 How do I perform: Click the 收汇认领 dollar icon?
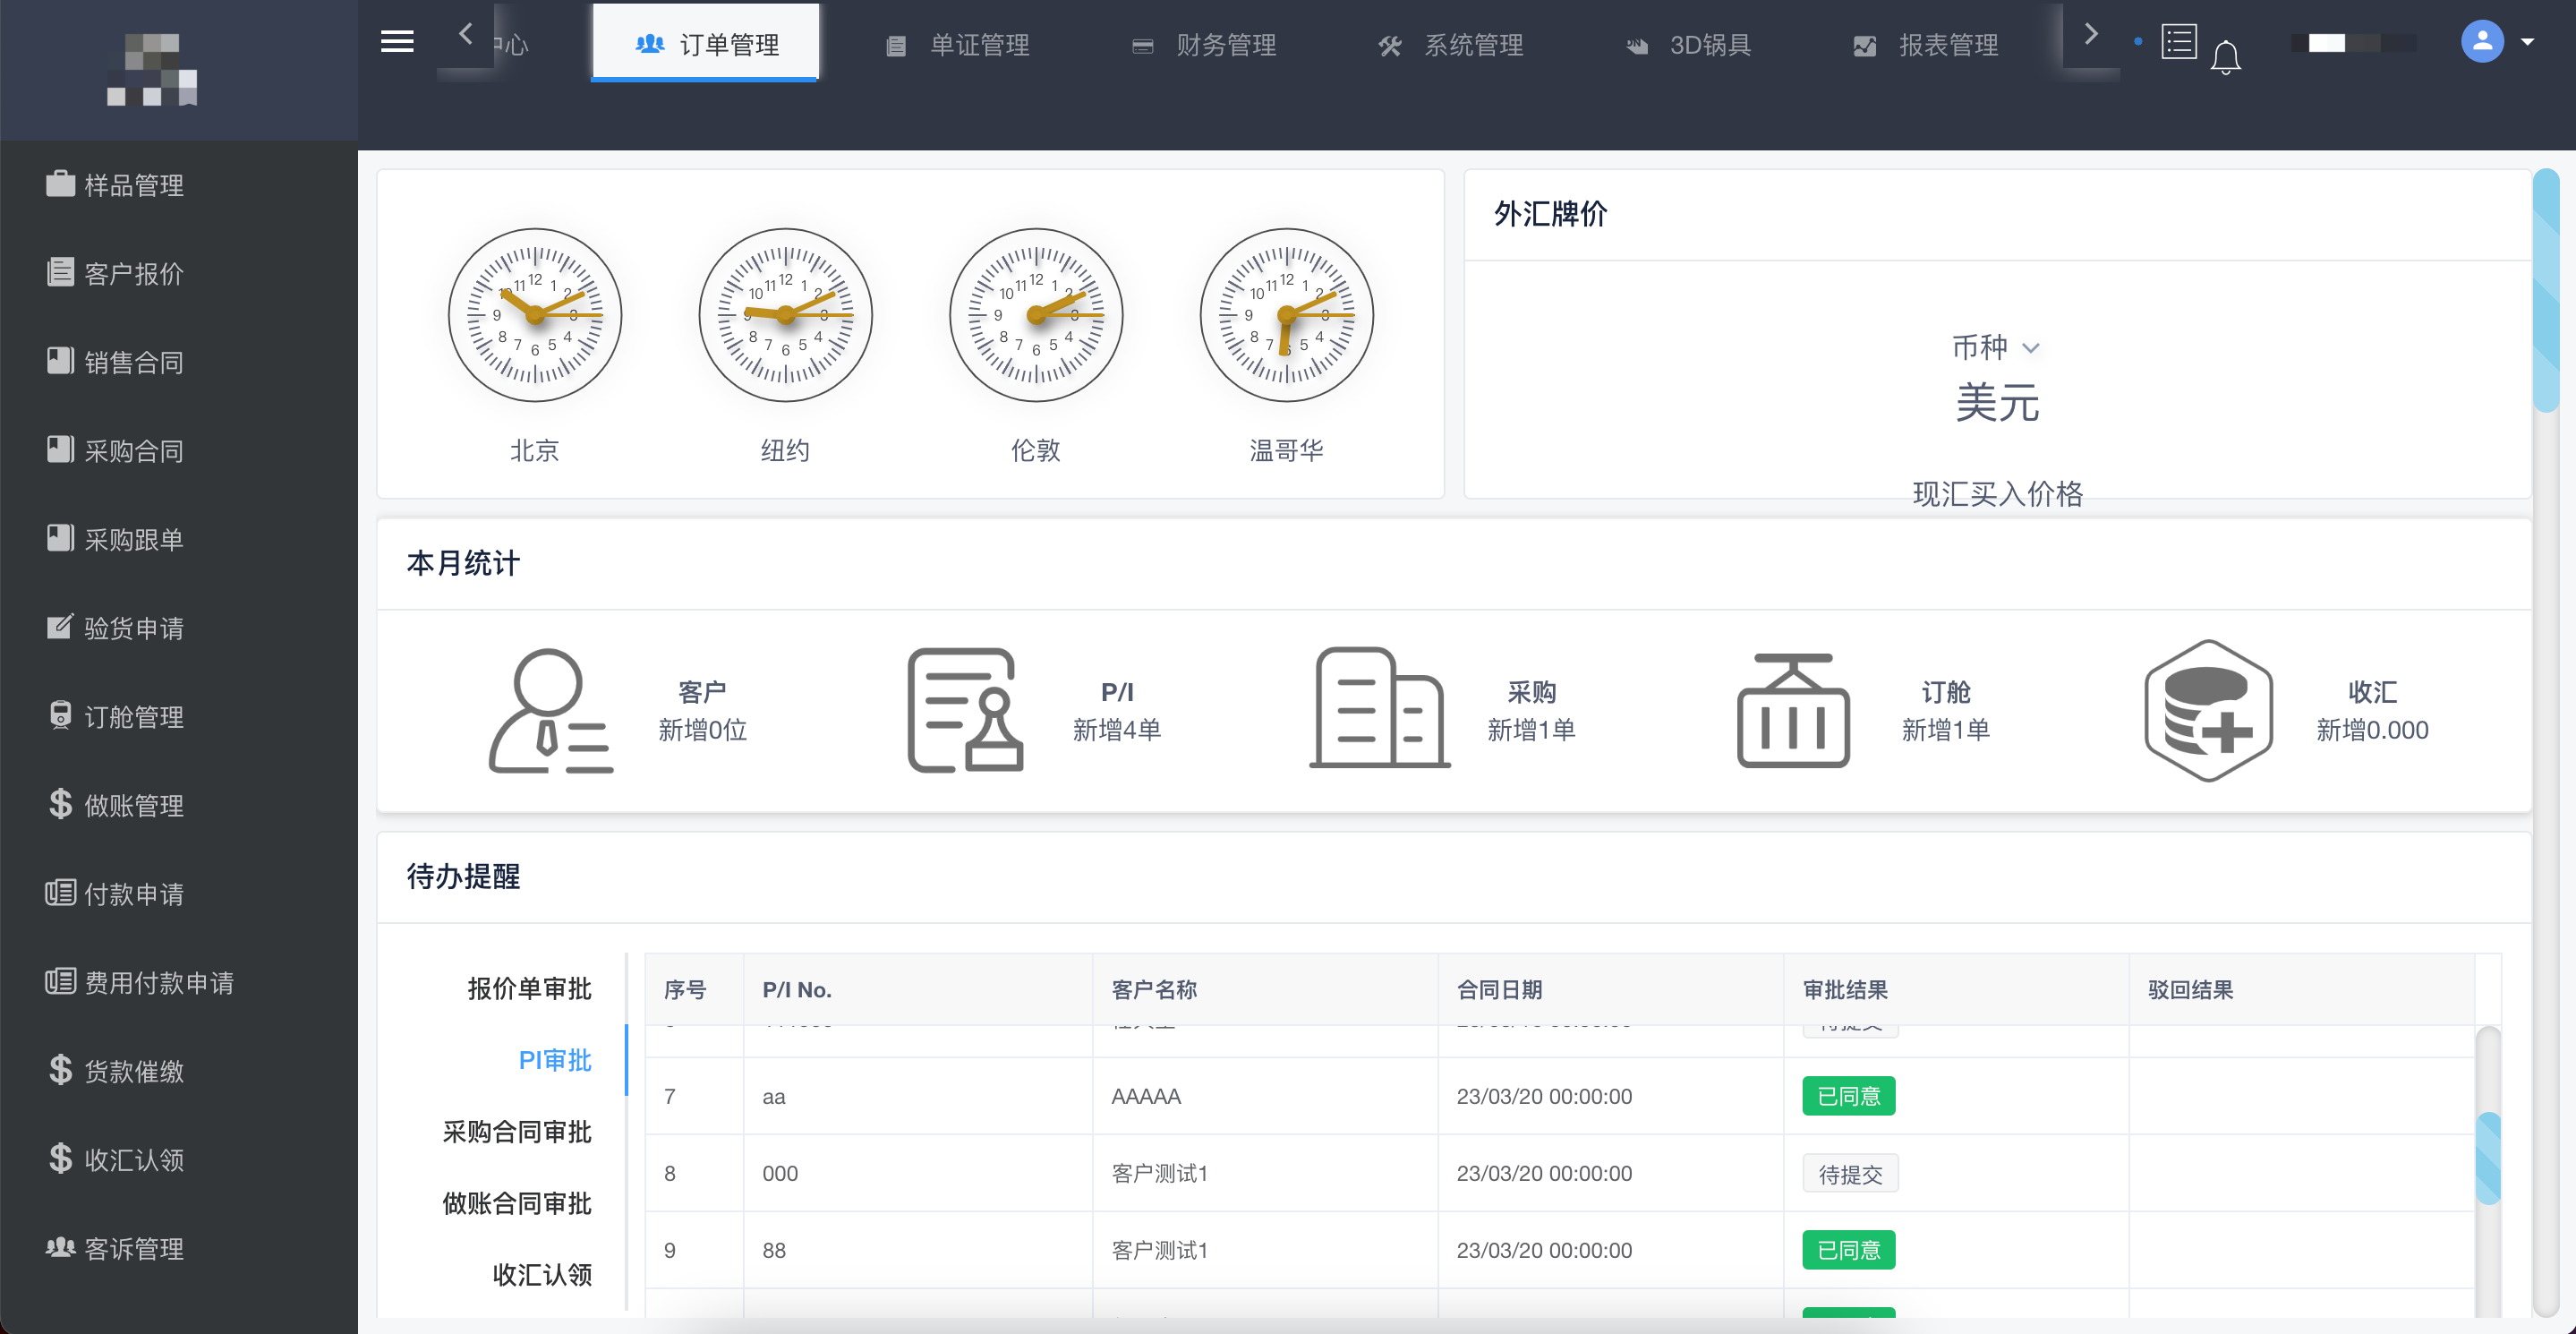(x=60, y=1159)
